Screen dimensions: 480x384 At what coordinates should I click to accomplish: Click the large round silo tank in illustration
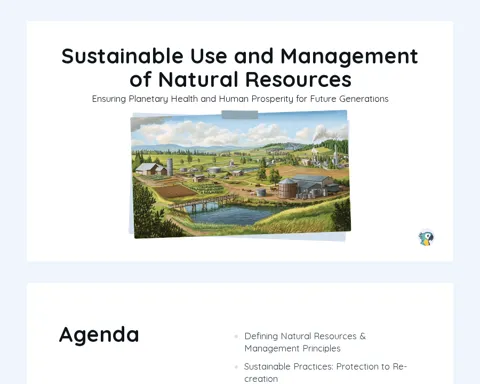287,188
